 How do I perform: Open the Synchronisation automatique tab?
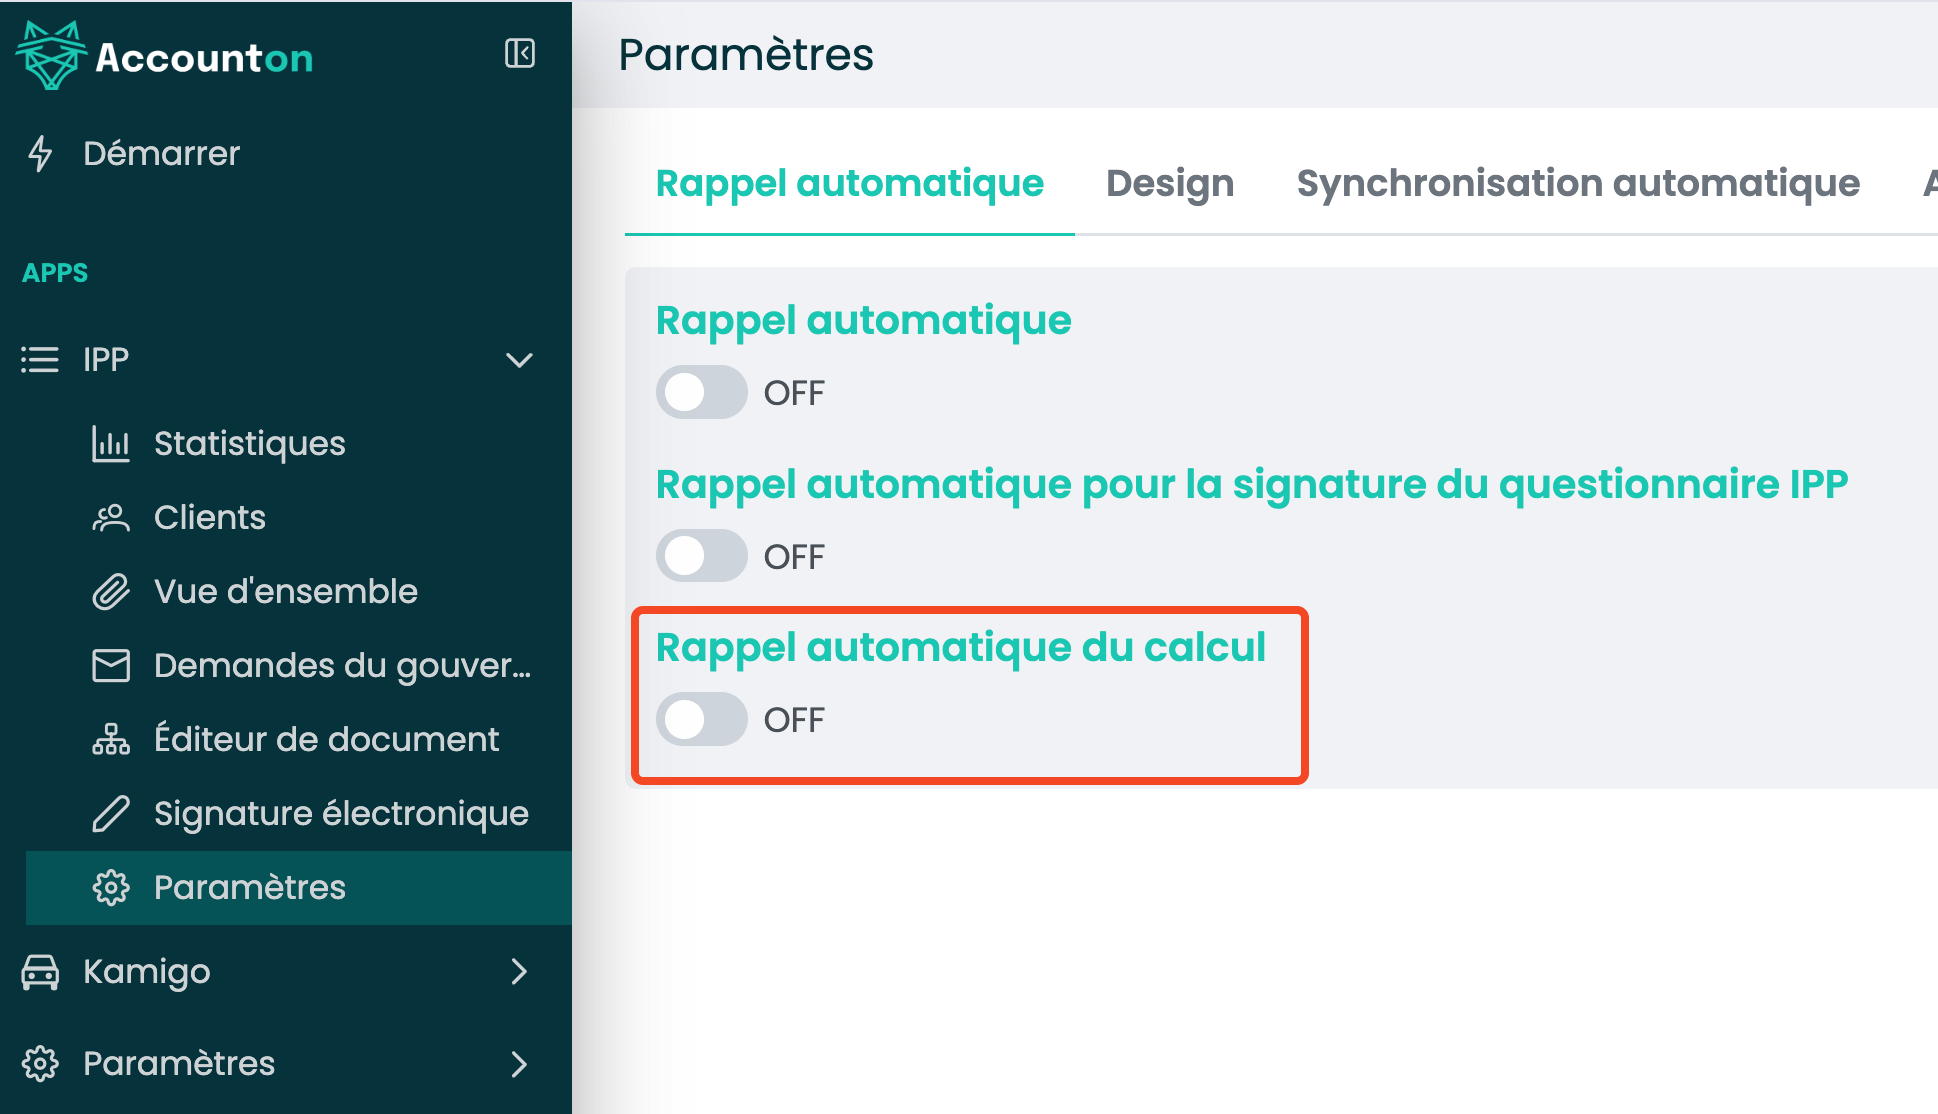(1578, 184)
